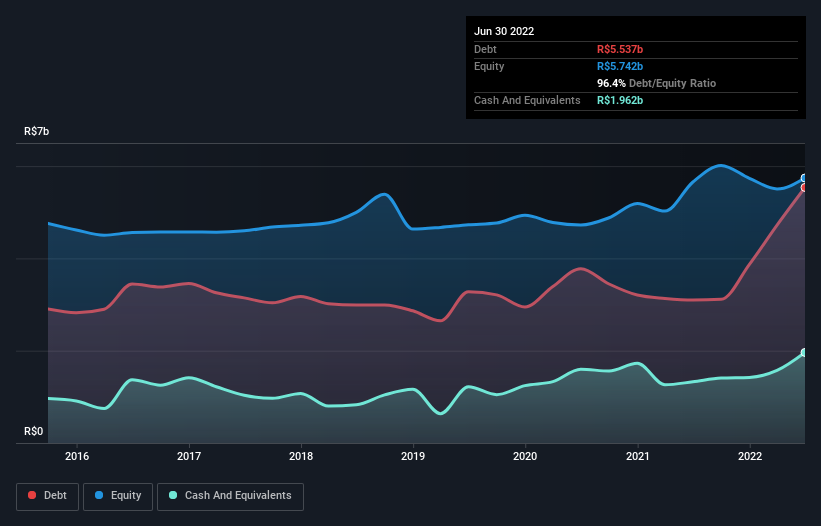The image size is (821, 526).
Task: Select the 2019 x-axis label
Action: tap(413, 457)
